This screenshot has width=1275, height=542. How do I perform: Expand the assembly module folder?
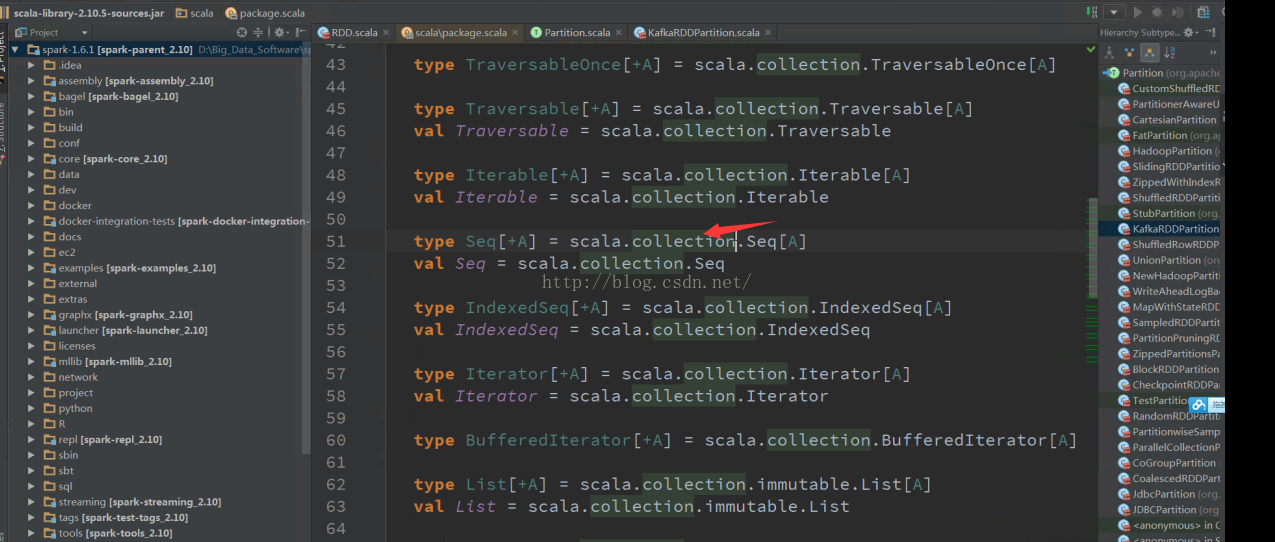coord(32,81)
